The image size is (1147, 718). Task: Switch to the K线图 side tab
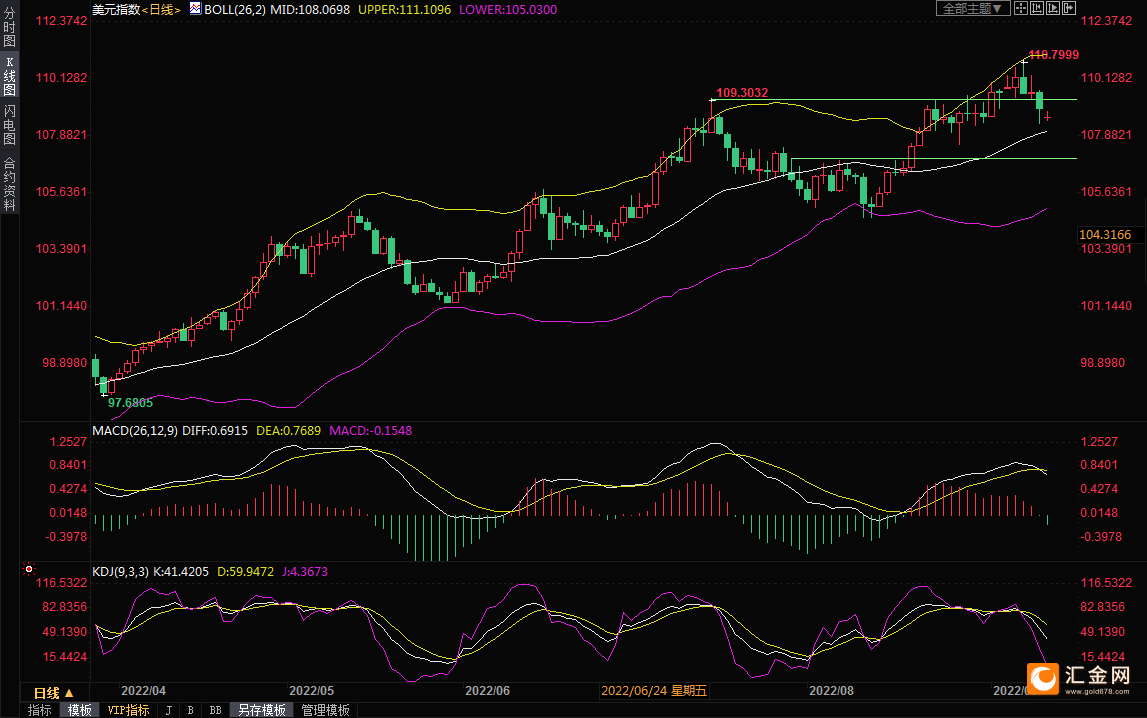[x=10, y=76]
